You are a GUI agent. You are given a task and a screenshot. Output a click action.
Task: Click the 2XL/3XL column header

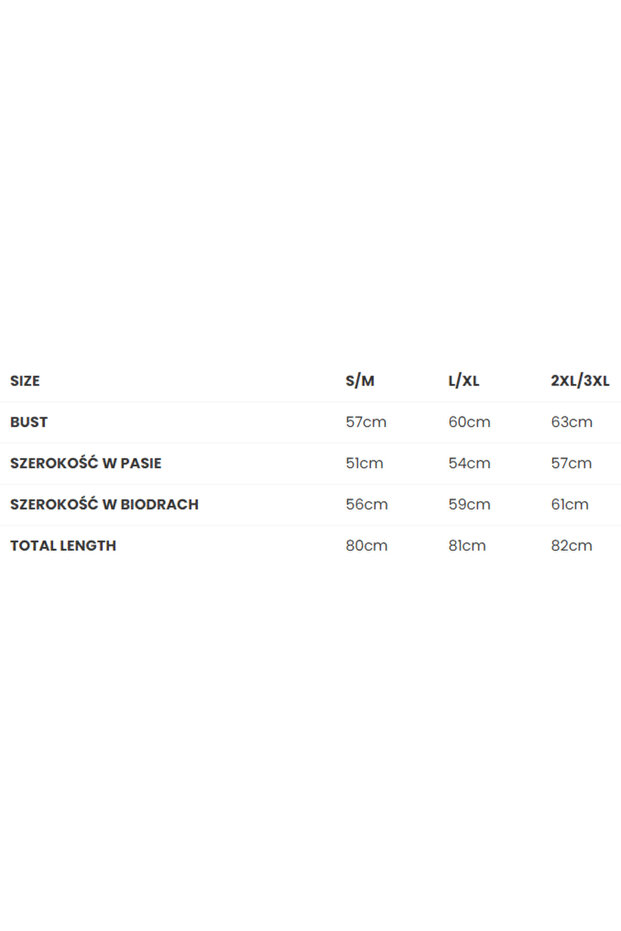[580, 381]
